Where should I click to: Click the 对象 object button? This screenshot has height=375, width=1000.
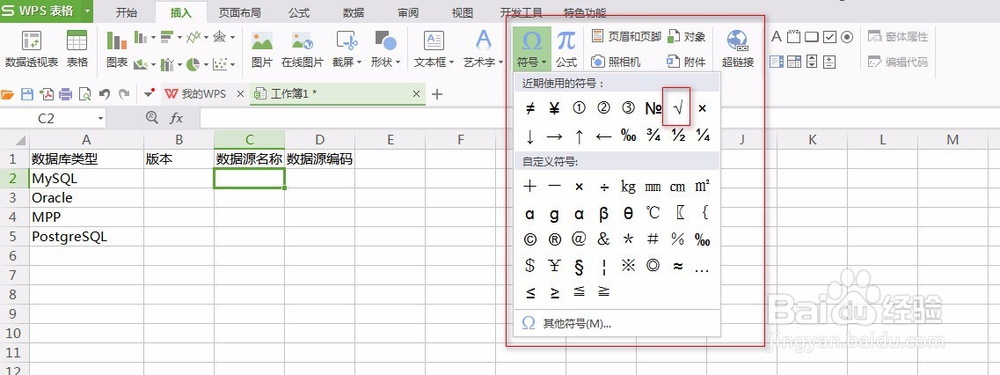pos(687,36)
